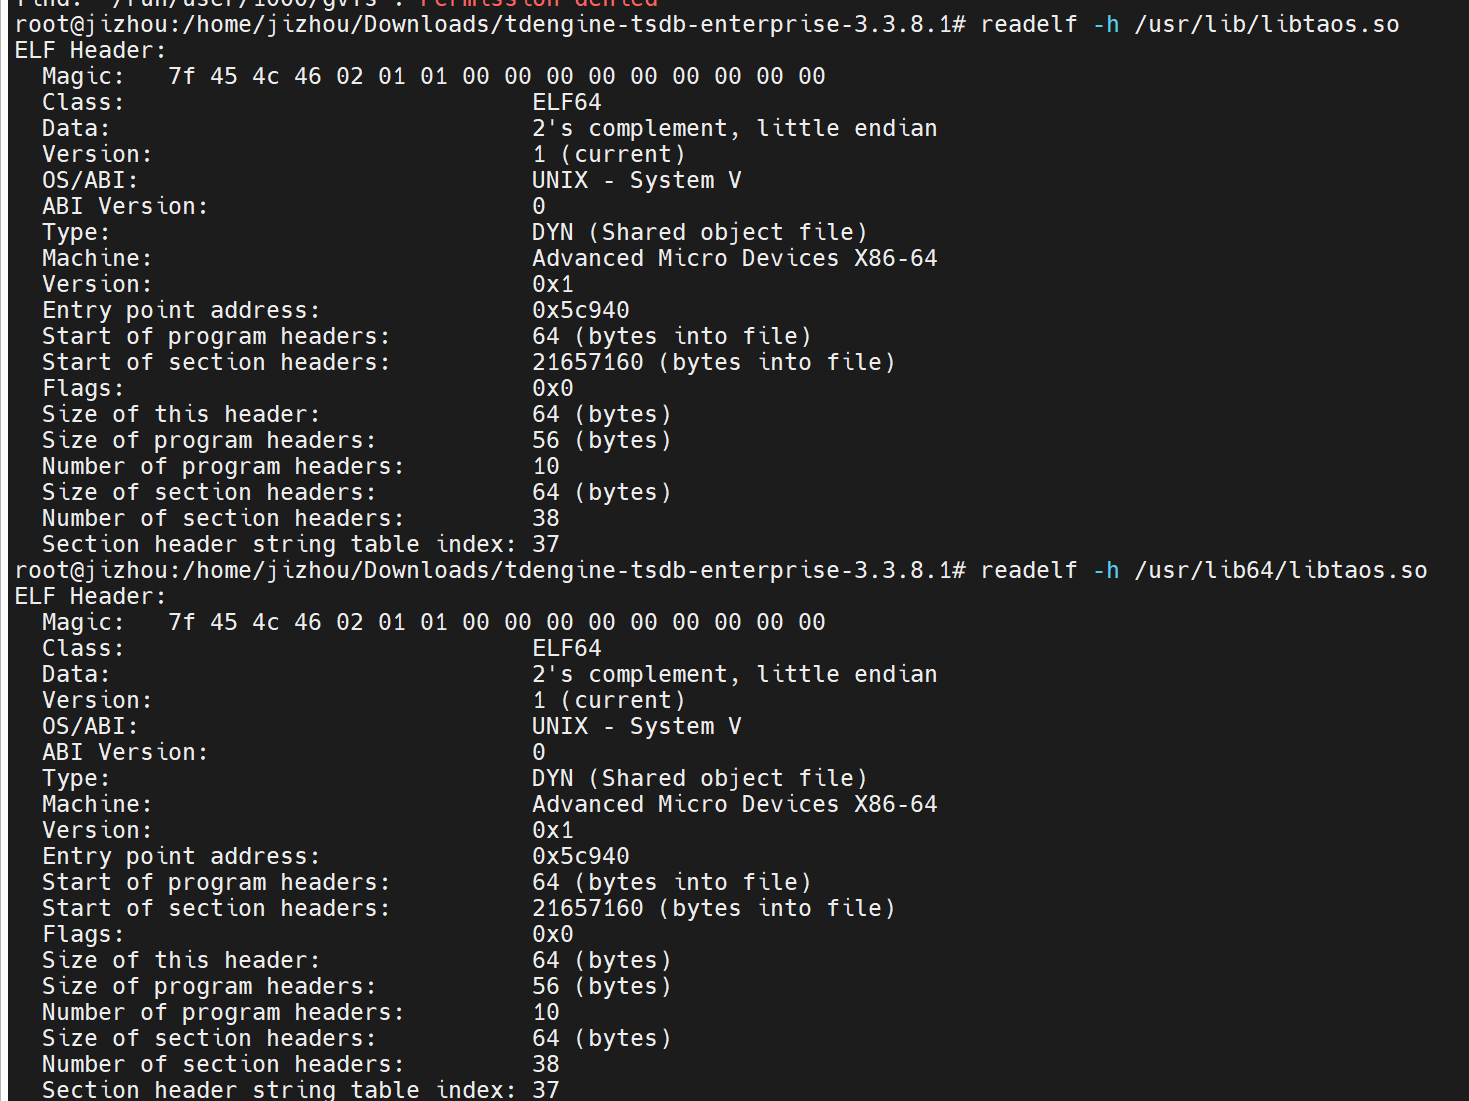
Task: Click Advanced Micro Devices X86-64 in first output
Action: [734, 258]
